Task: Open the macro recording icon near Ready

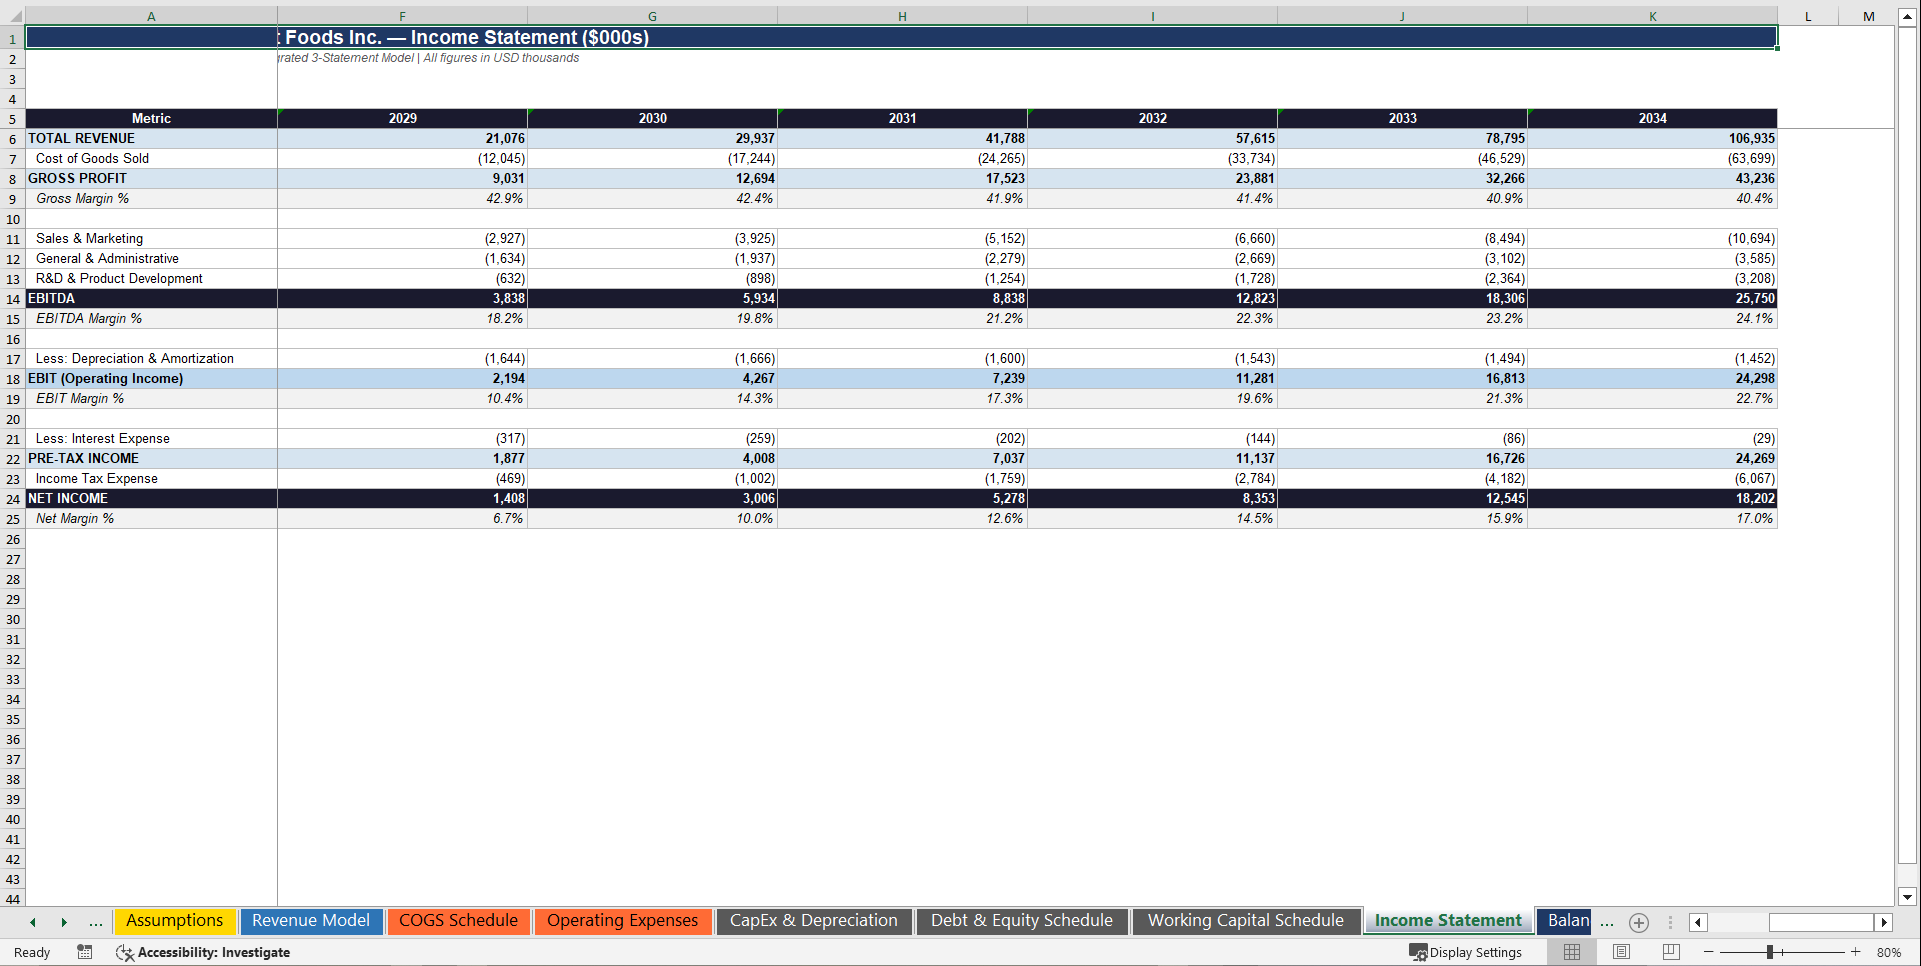Action: pyautogui.click(x=85, y=952)
